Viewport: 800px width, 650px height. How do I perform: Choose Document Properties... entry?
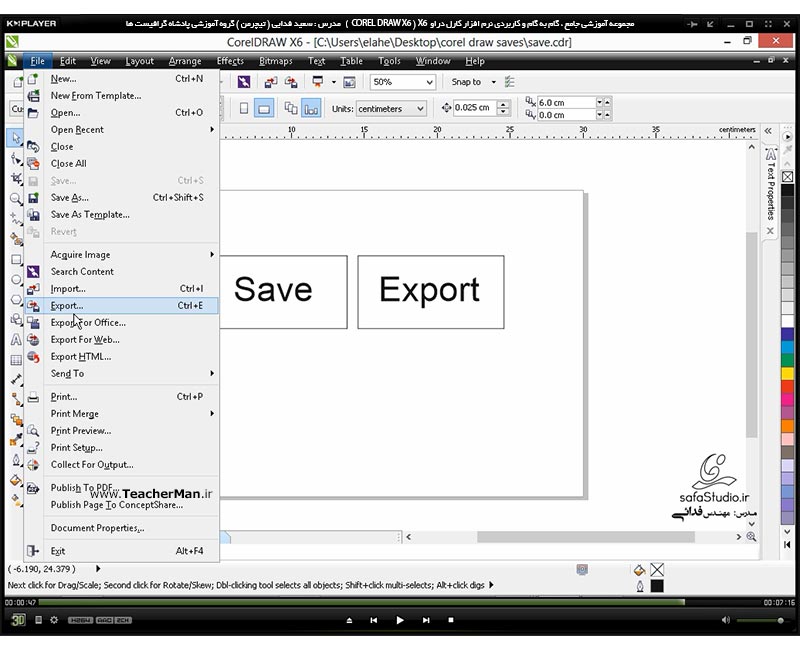click(x=121, y=528)
